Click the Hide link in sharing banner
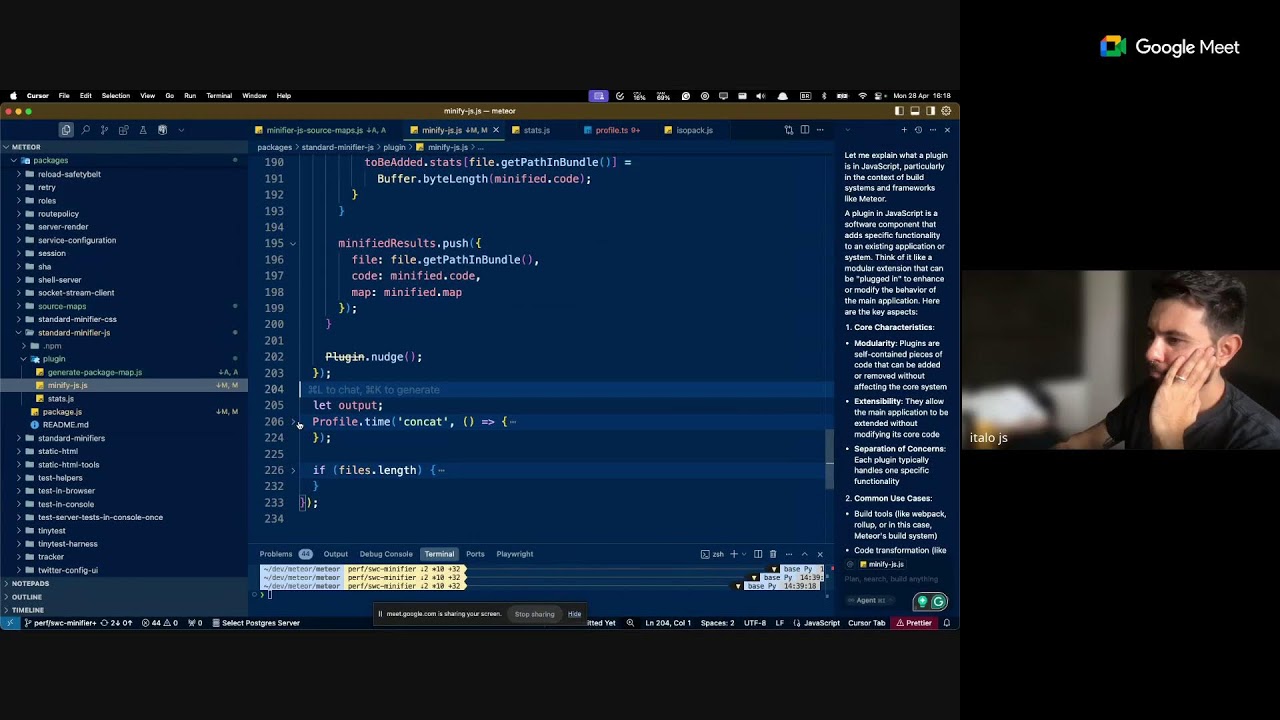Viewport: 1280px width, 720px height. [x=574, y=614]
